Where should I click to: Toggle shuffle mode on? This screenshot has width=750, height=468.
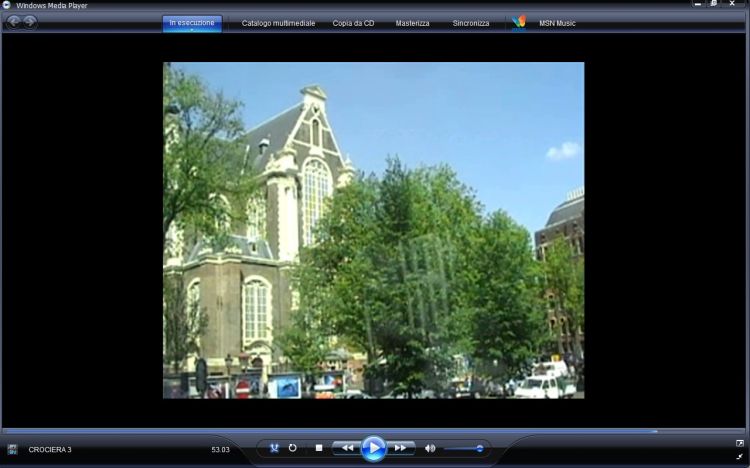tap(274, 448)
